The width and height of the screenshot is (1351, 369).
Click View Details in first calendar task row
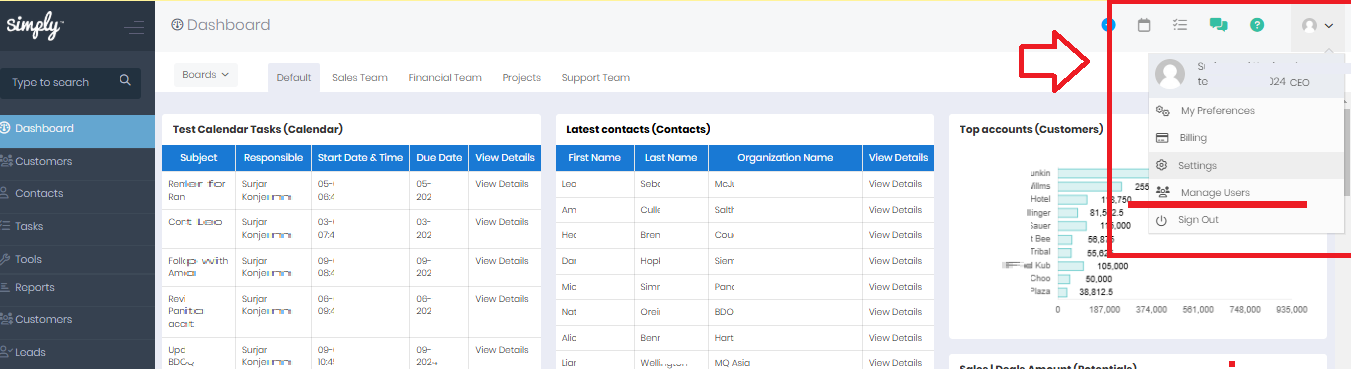(x=502, y=184)
